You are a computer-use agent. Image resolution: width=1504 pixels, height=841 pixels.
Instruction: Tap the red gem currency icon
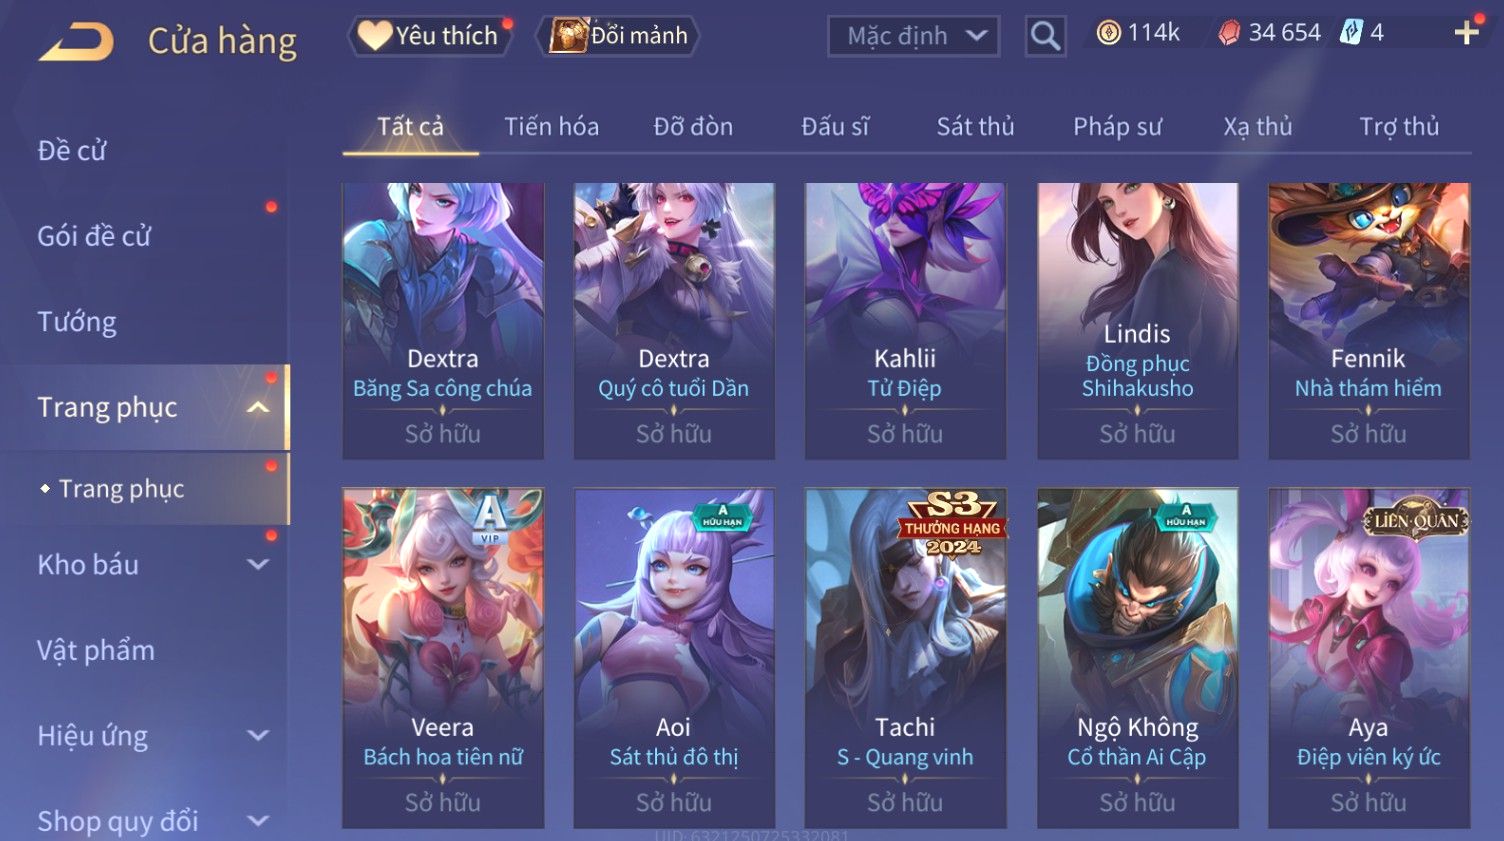pyautogui.click(x=1229, y=33)
